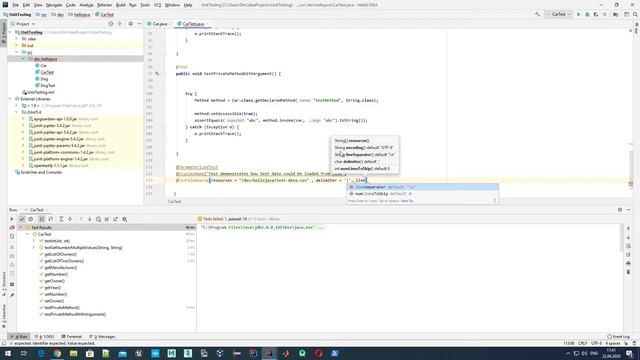Expand testGetNumberMultipleValues test node

tap(34, 248)
